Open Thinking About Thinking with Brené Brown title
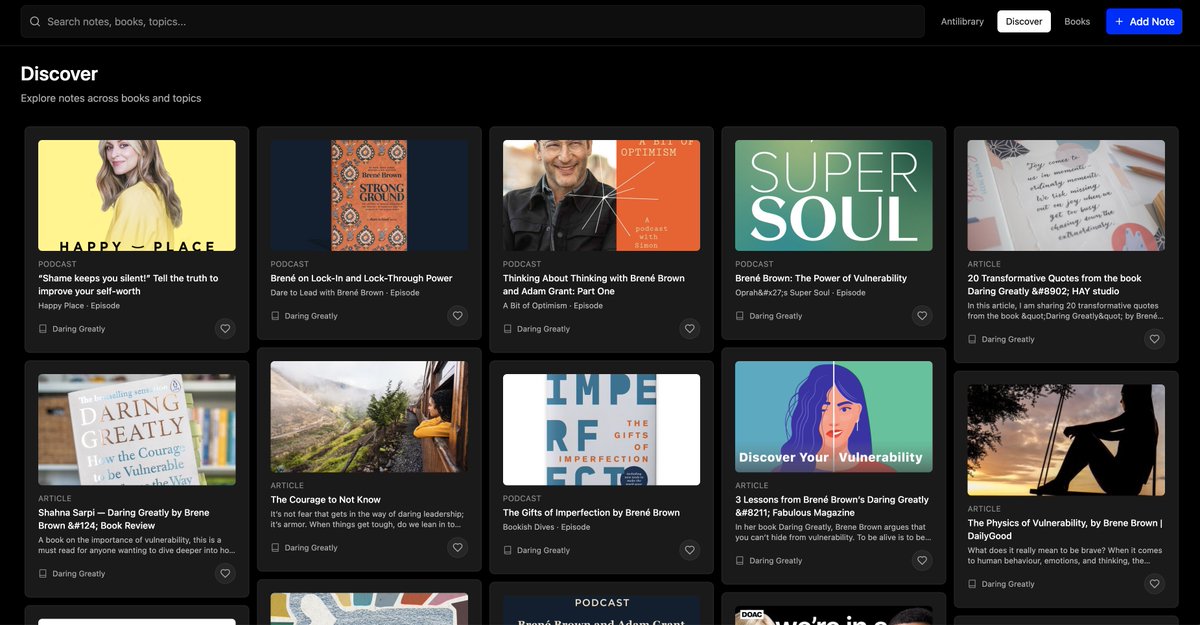The height and width of the screenshot is (625, 1200). pyautogui.click(x=594, y=284)
